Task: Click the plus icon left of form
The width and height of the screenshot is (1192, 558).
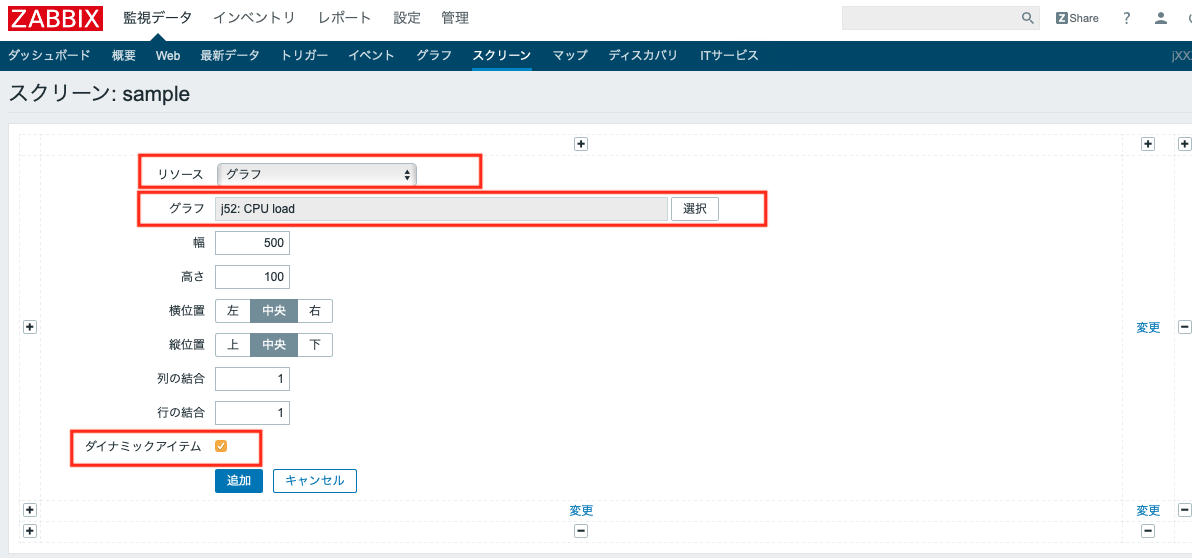Action: pos(30,327)
